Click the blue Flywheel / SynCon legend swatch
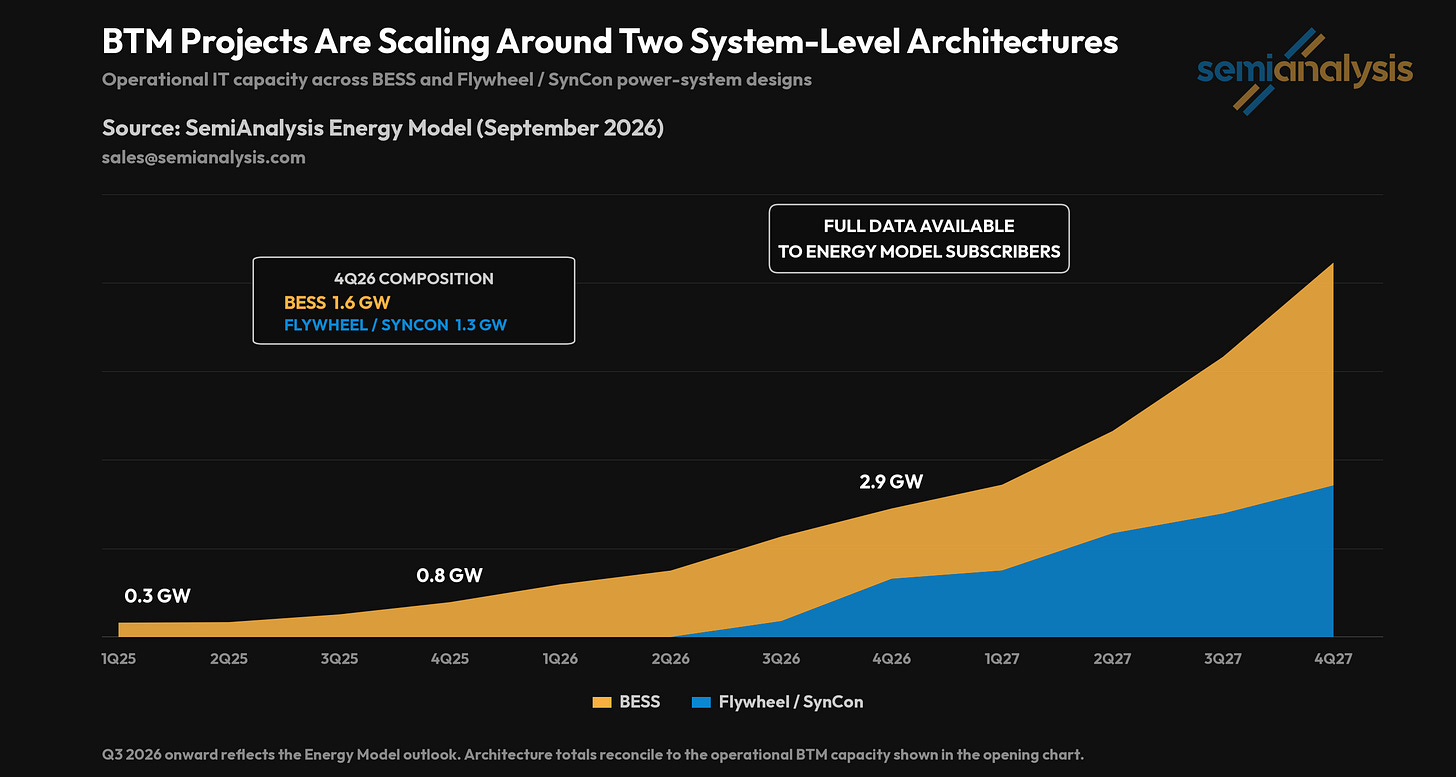 click(699, 702)
